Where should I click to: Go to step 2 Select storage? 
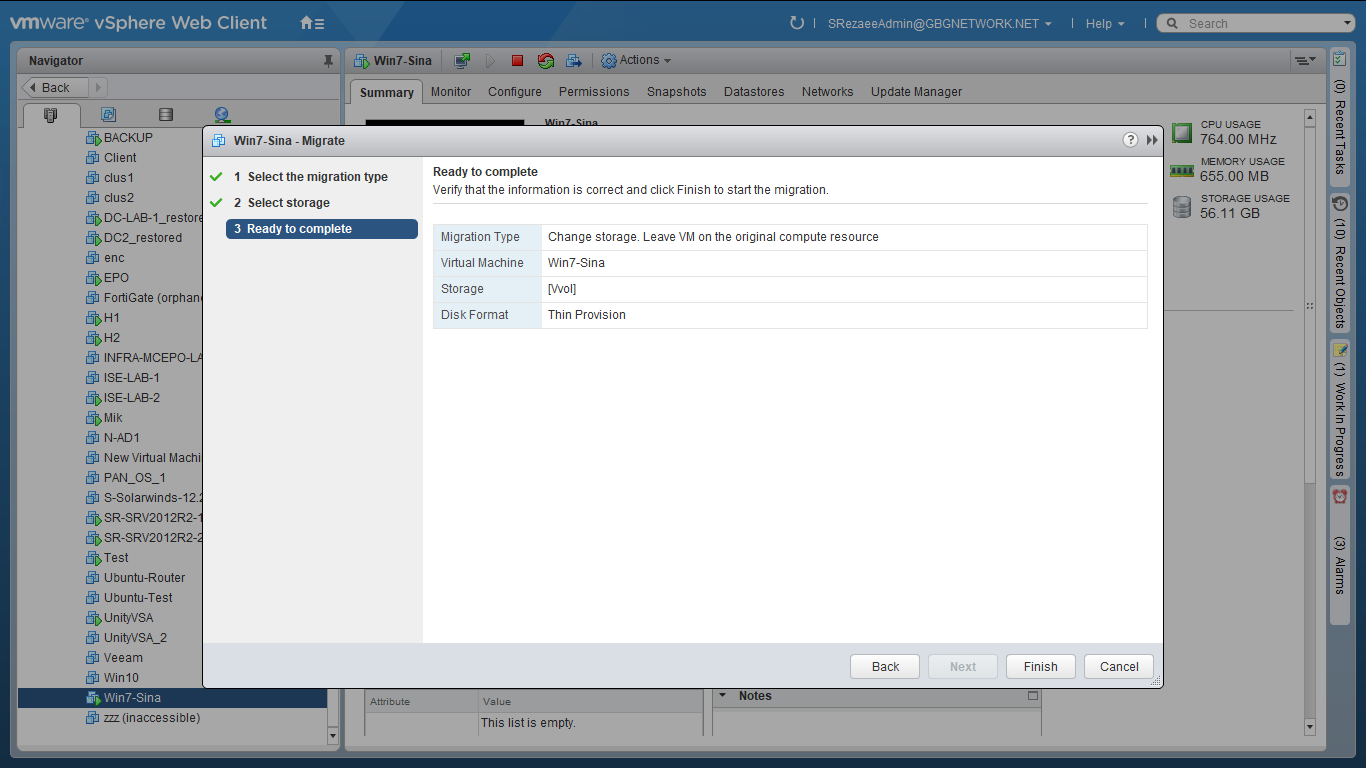tap(288, 203)
